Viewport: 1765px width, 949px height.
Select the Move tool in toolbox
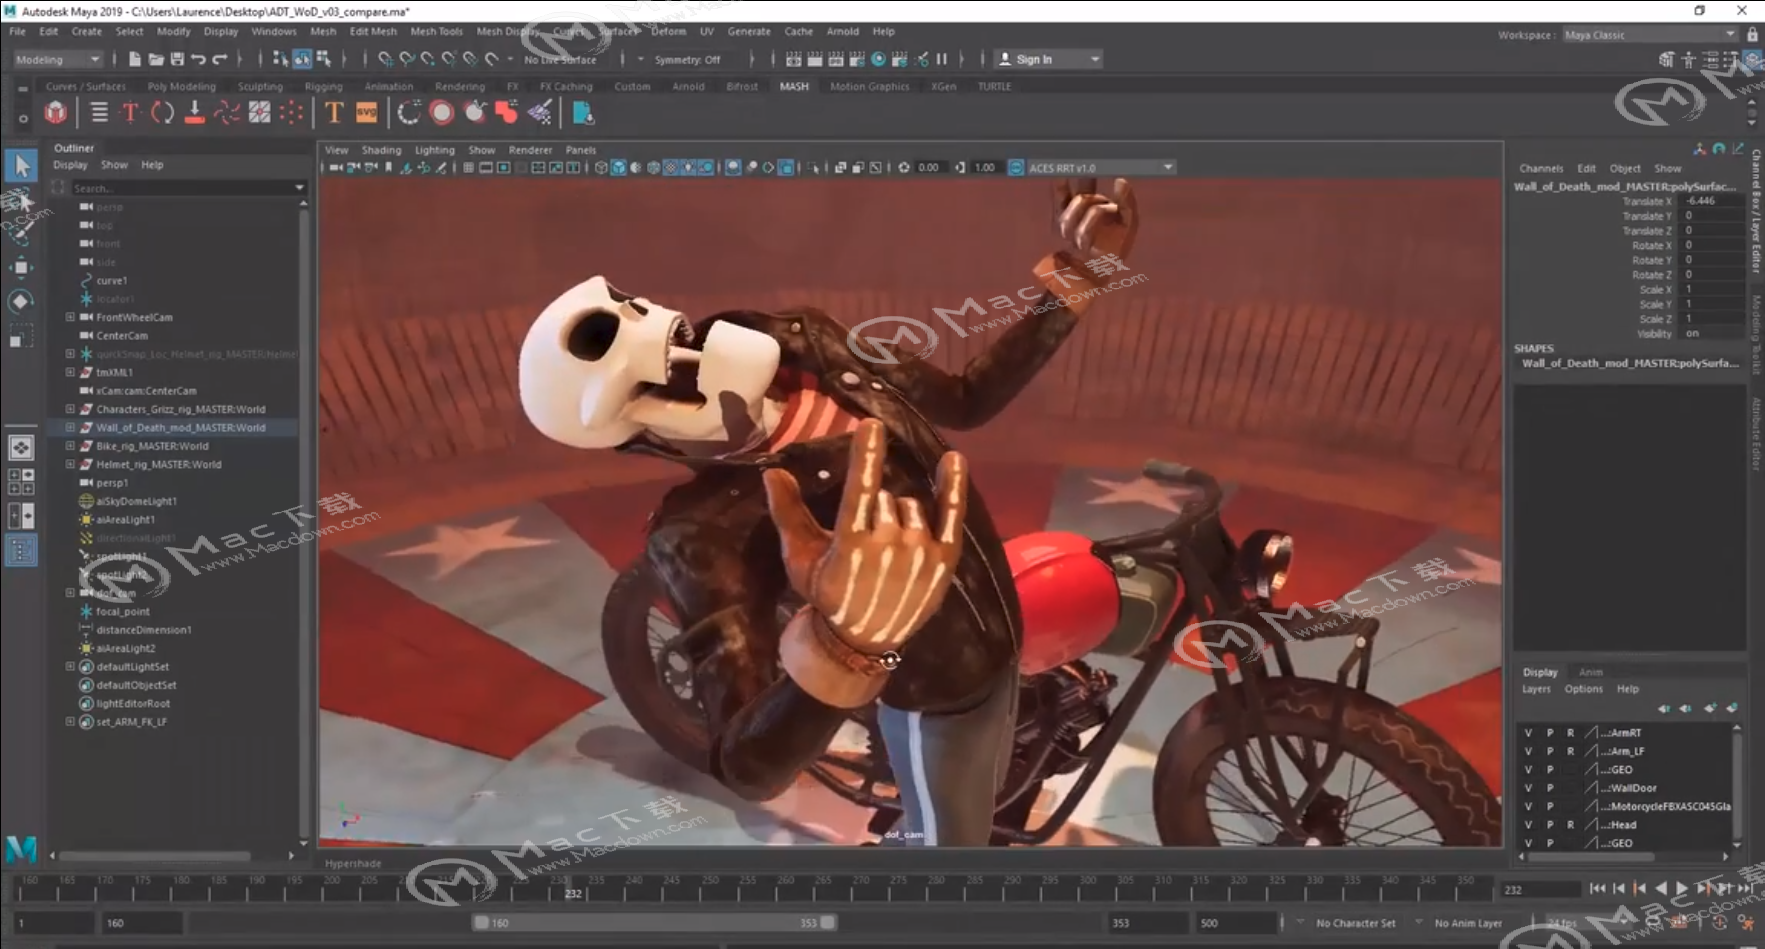click(x=21, y=267)
